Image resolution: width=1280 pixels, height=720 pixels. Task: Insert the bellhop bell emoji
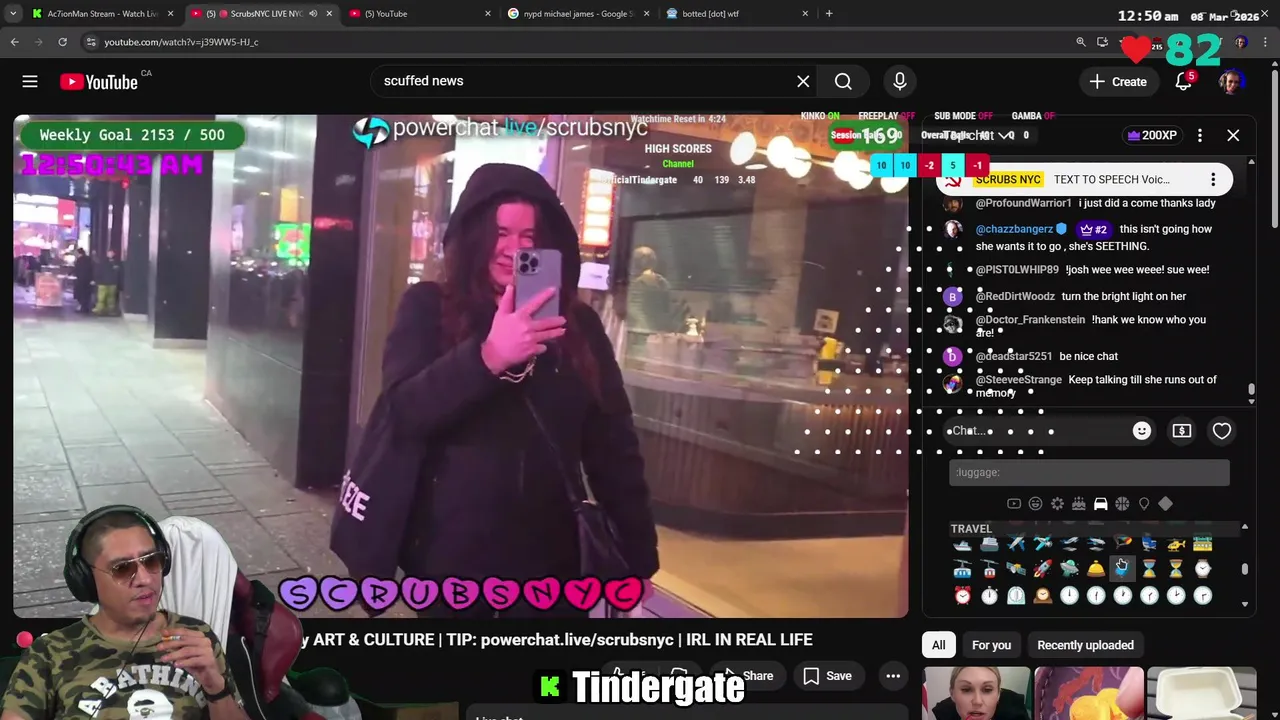pos(1096,569)
